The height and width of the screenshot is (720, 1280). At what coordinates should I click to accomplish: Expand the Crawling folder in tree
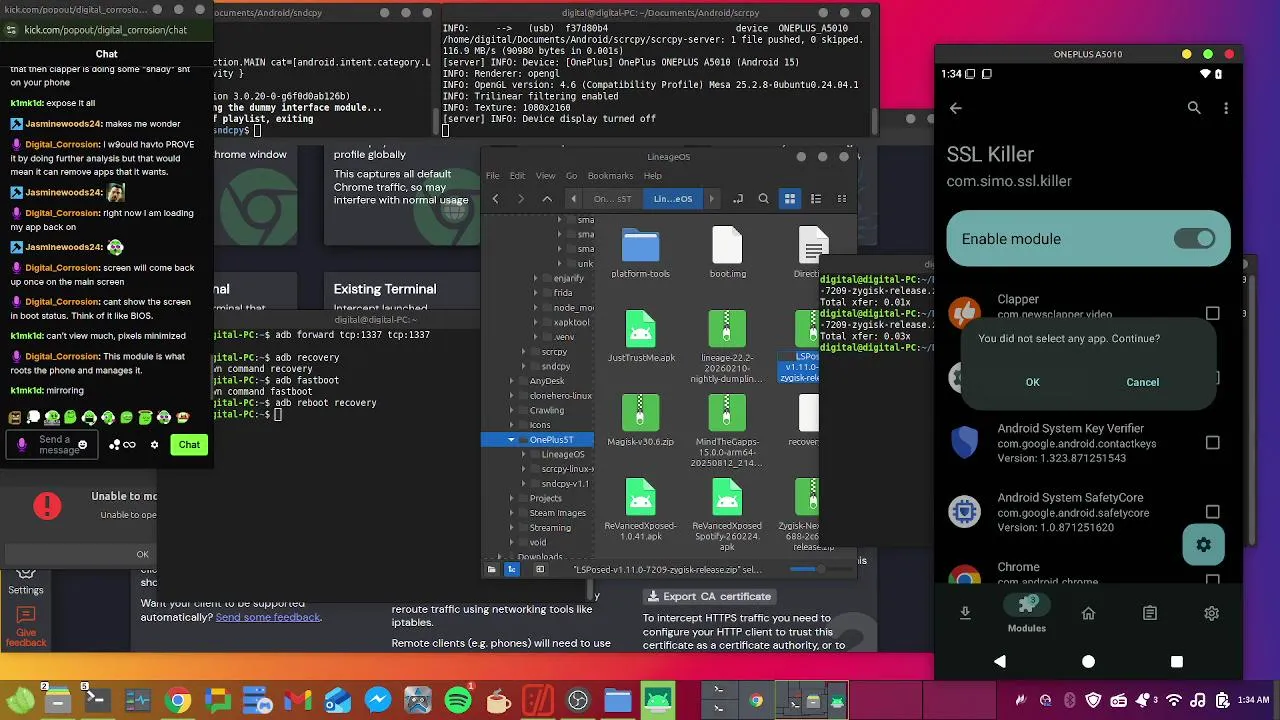pos(511,410)
